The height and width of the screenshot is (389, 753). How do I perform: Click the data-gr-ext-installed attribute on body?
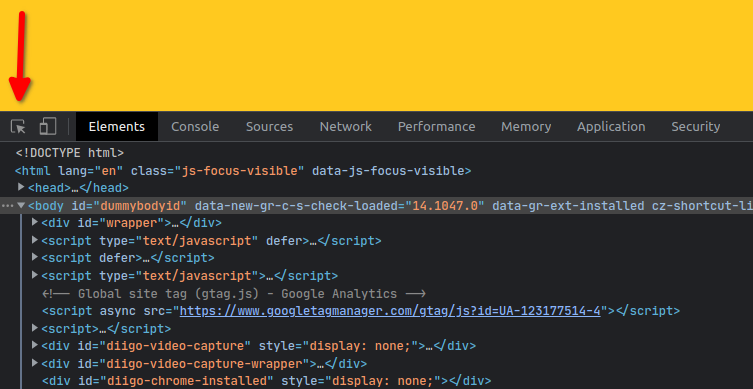pos(568,206)
